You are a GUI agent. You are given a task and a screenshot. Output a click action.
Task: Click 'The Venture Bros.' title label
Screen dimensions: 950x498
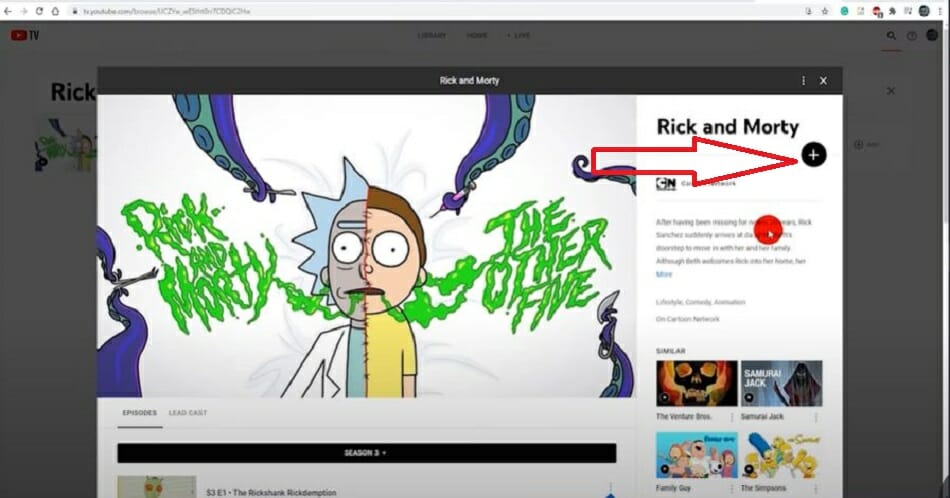pos(684,417)
